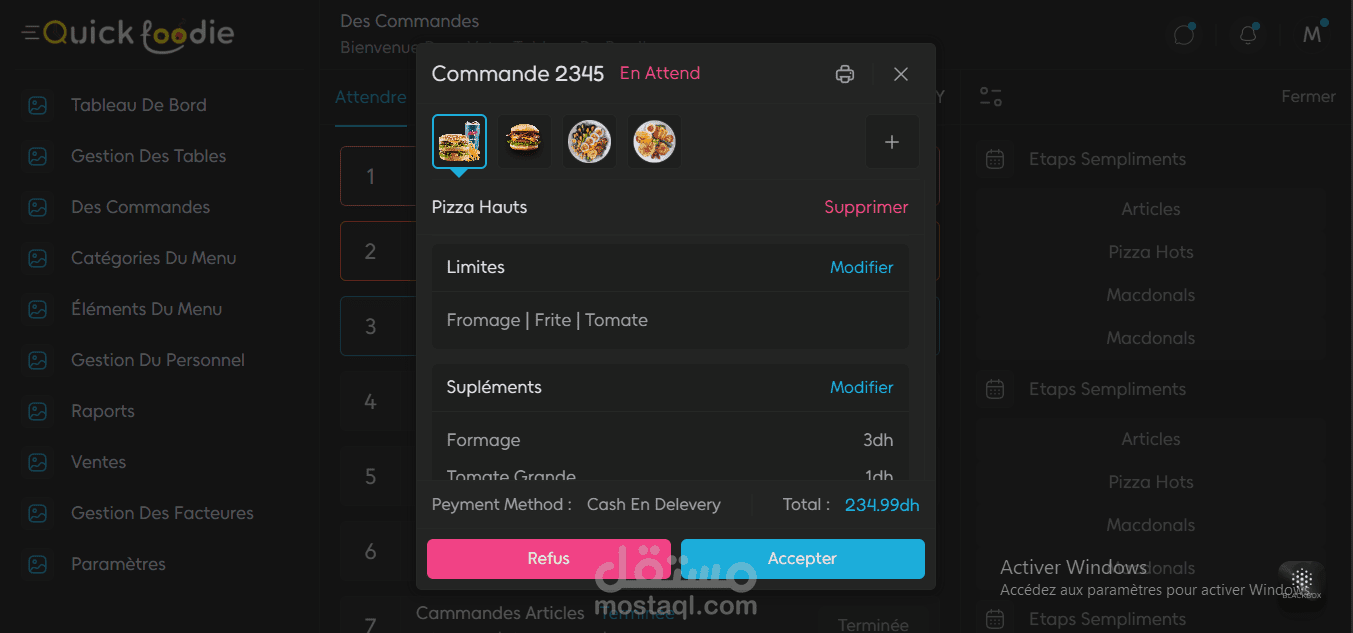Open Paramètres in the sidebar
This screenshot has width=1353, height=633.
point(118,564)
